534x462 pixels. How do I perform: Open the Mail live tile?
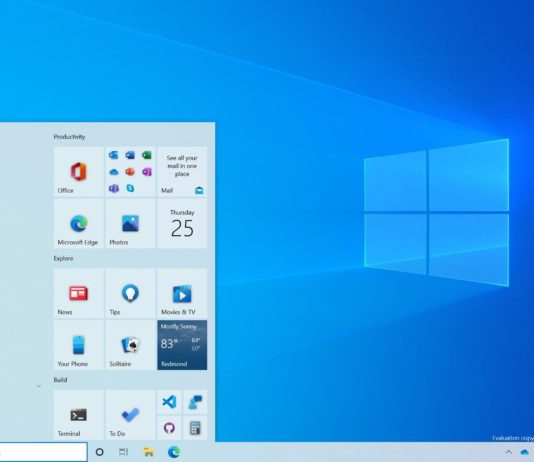click(x=182, y=172)
